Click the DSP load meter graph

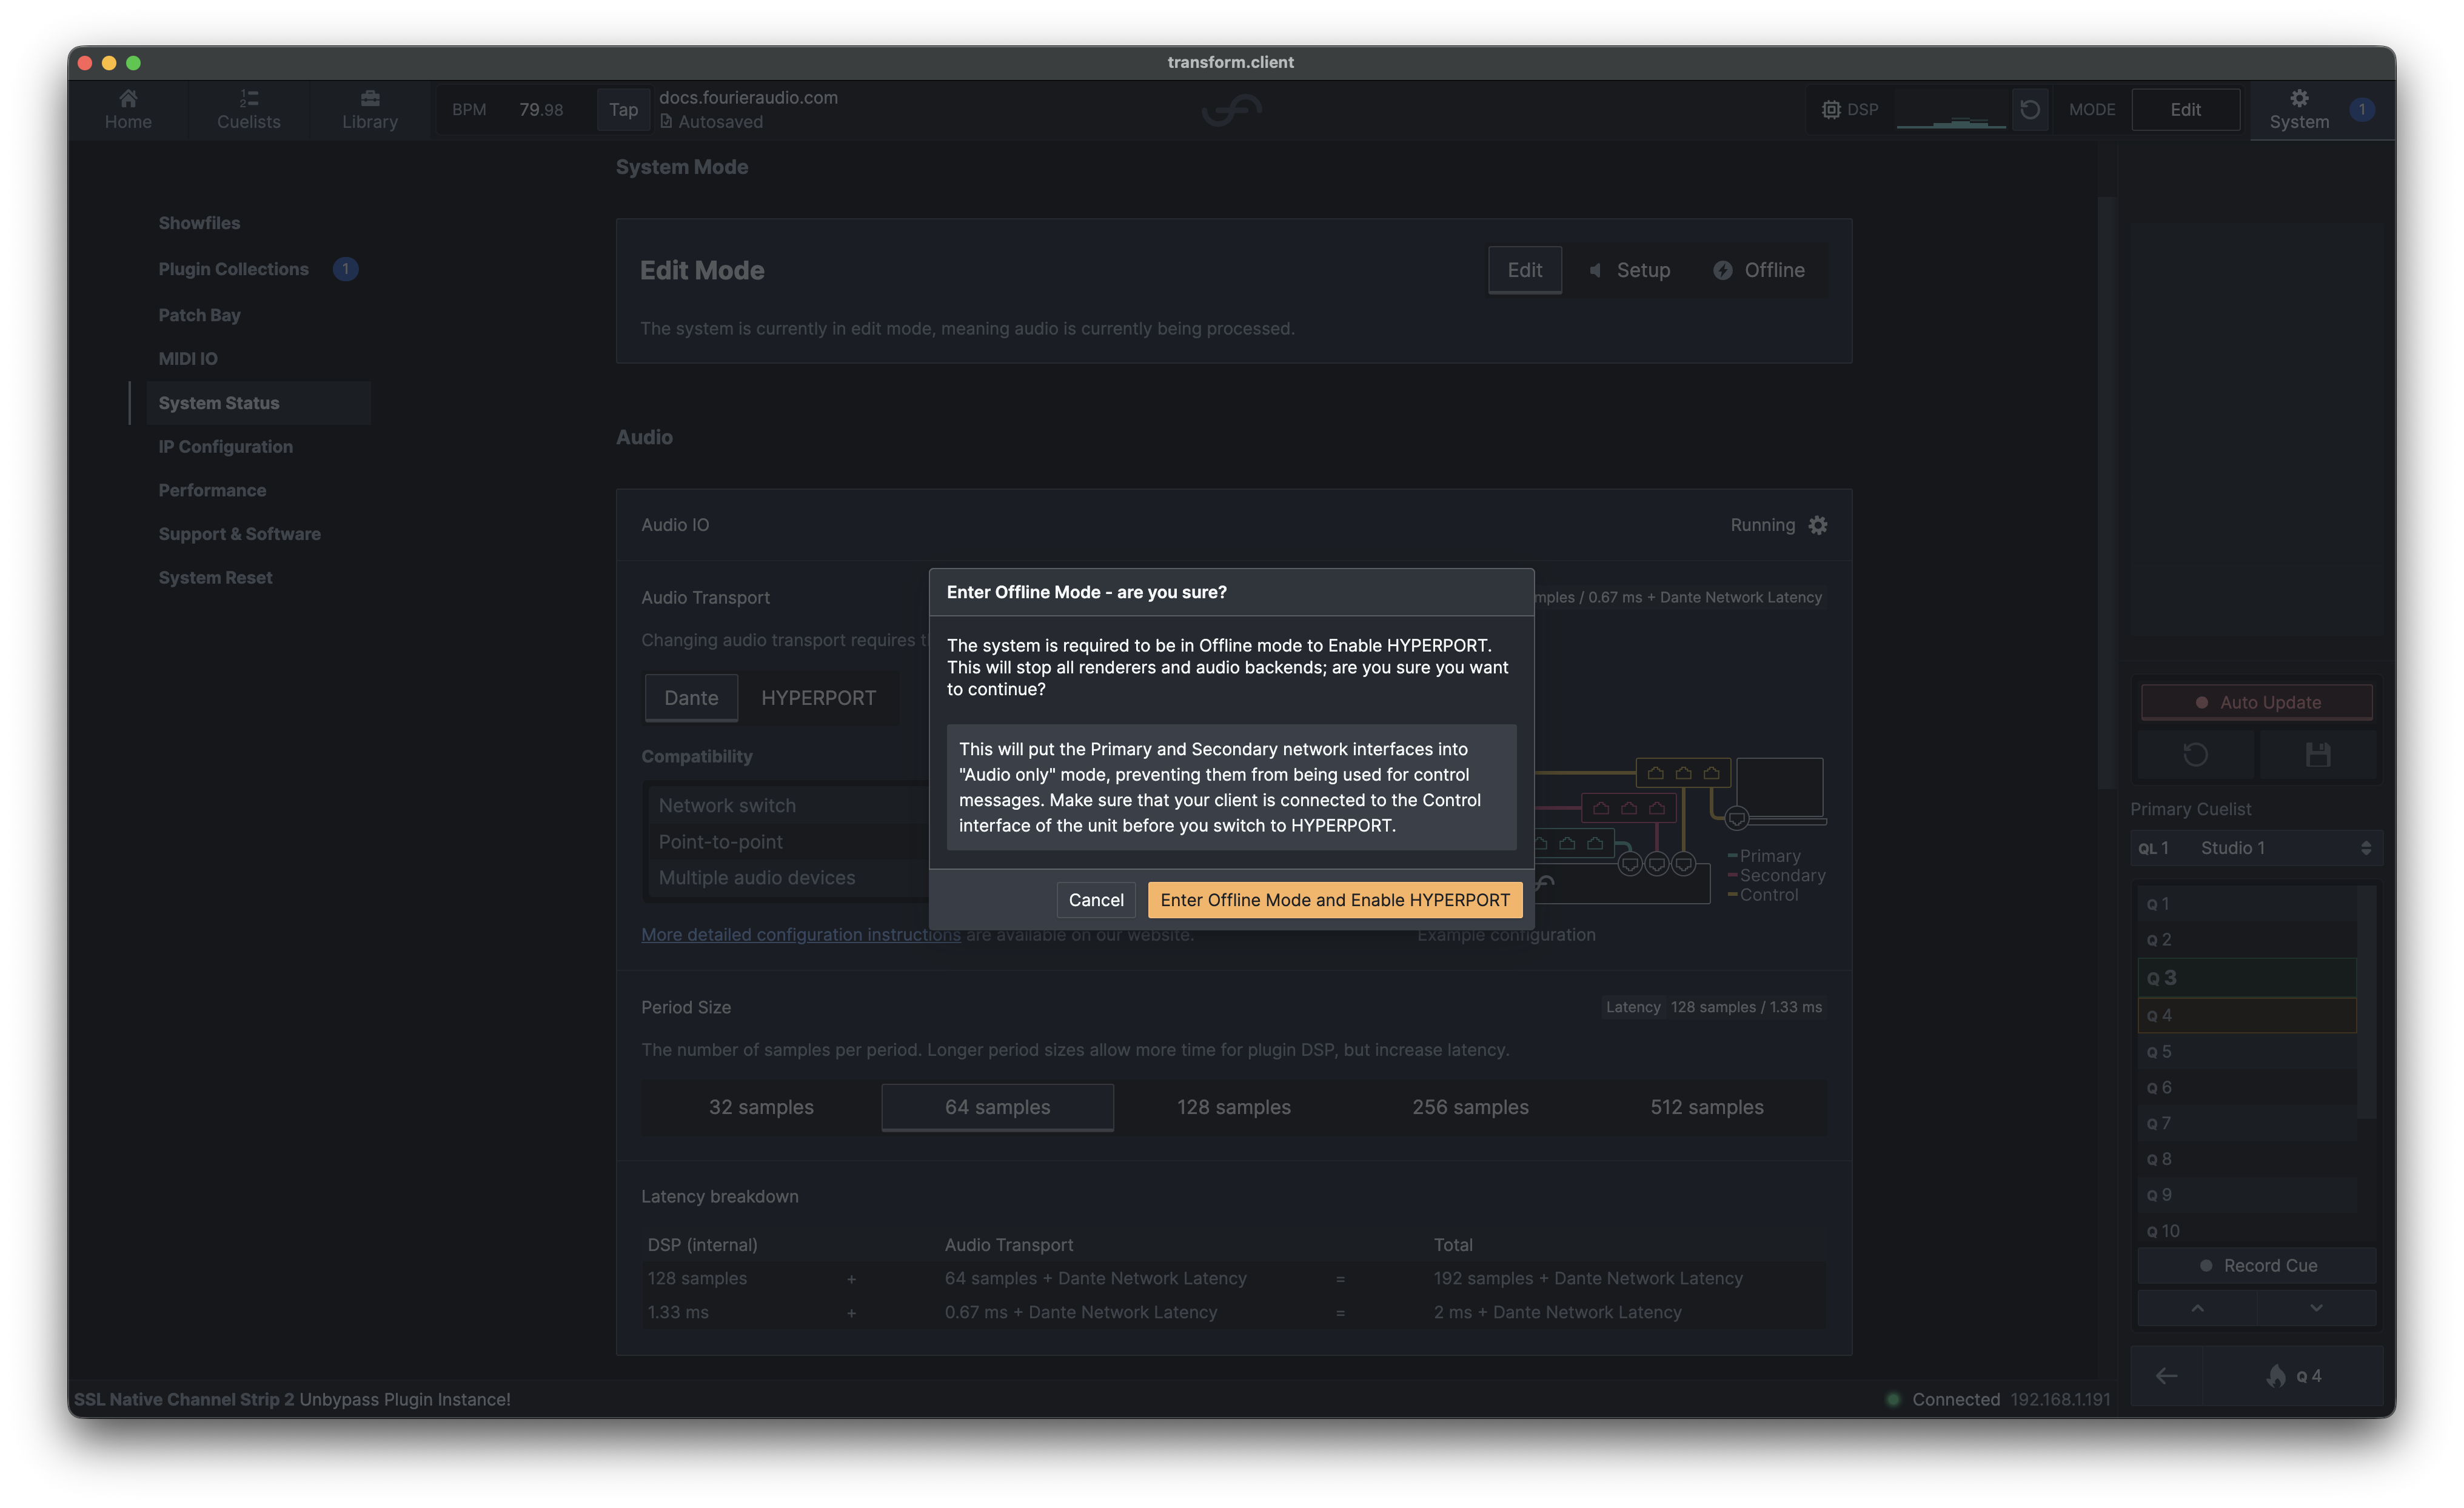[x=1950, y=110]
